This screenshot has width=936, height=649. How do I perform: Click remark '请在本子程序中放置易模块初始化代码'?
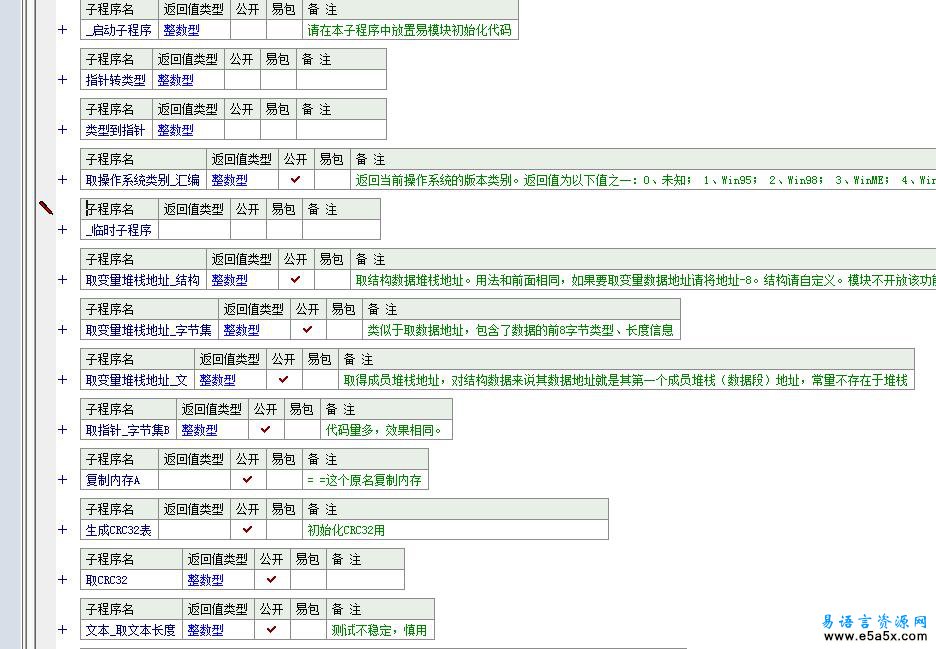point(410,30)
